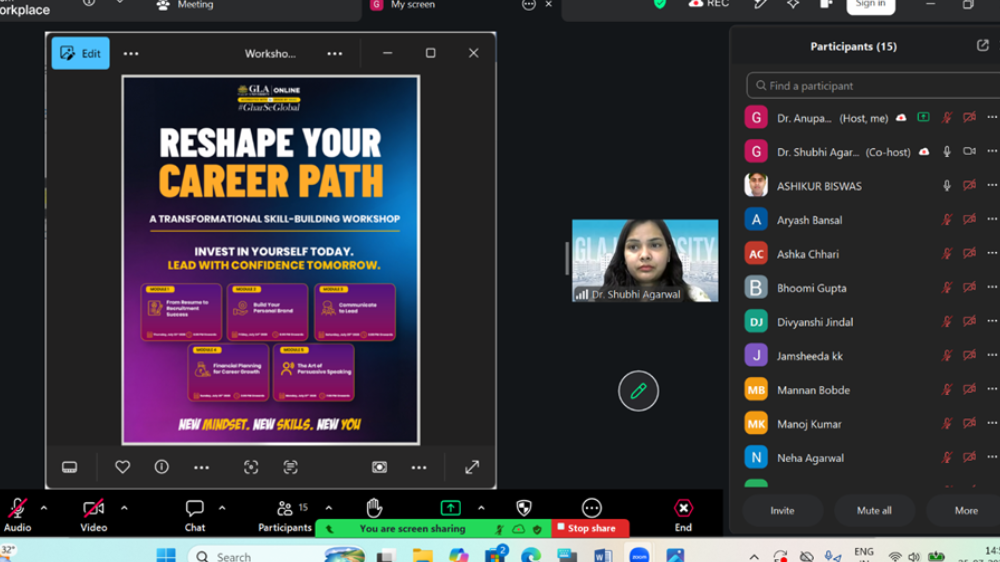Switch to the My screen tab
The height and width of the screenshot is (562, 1000).
(404, 5)
